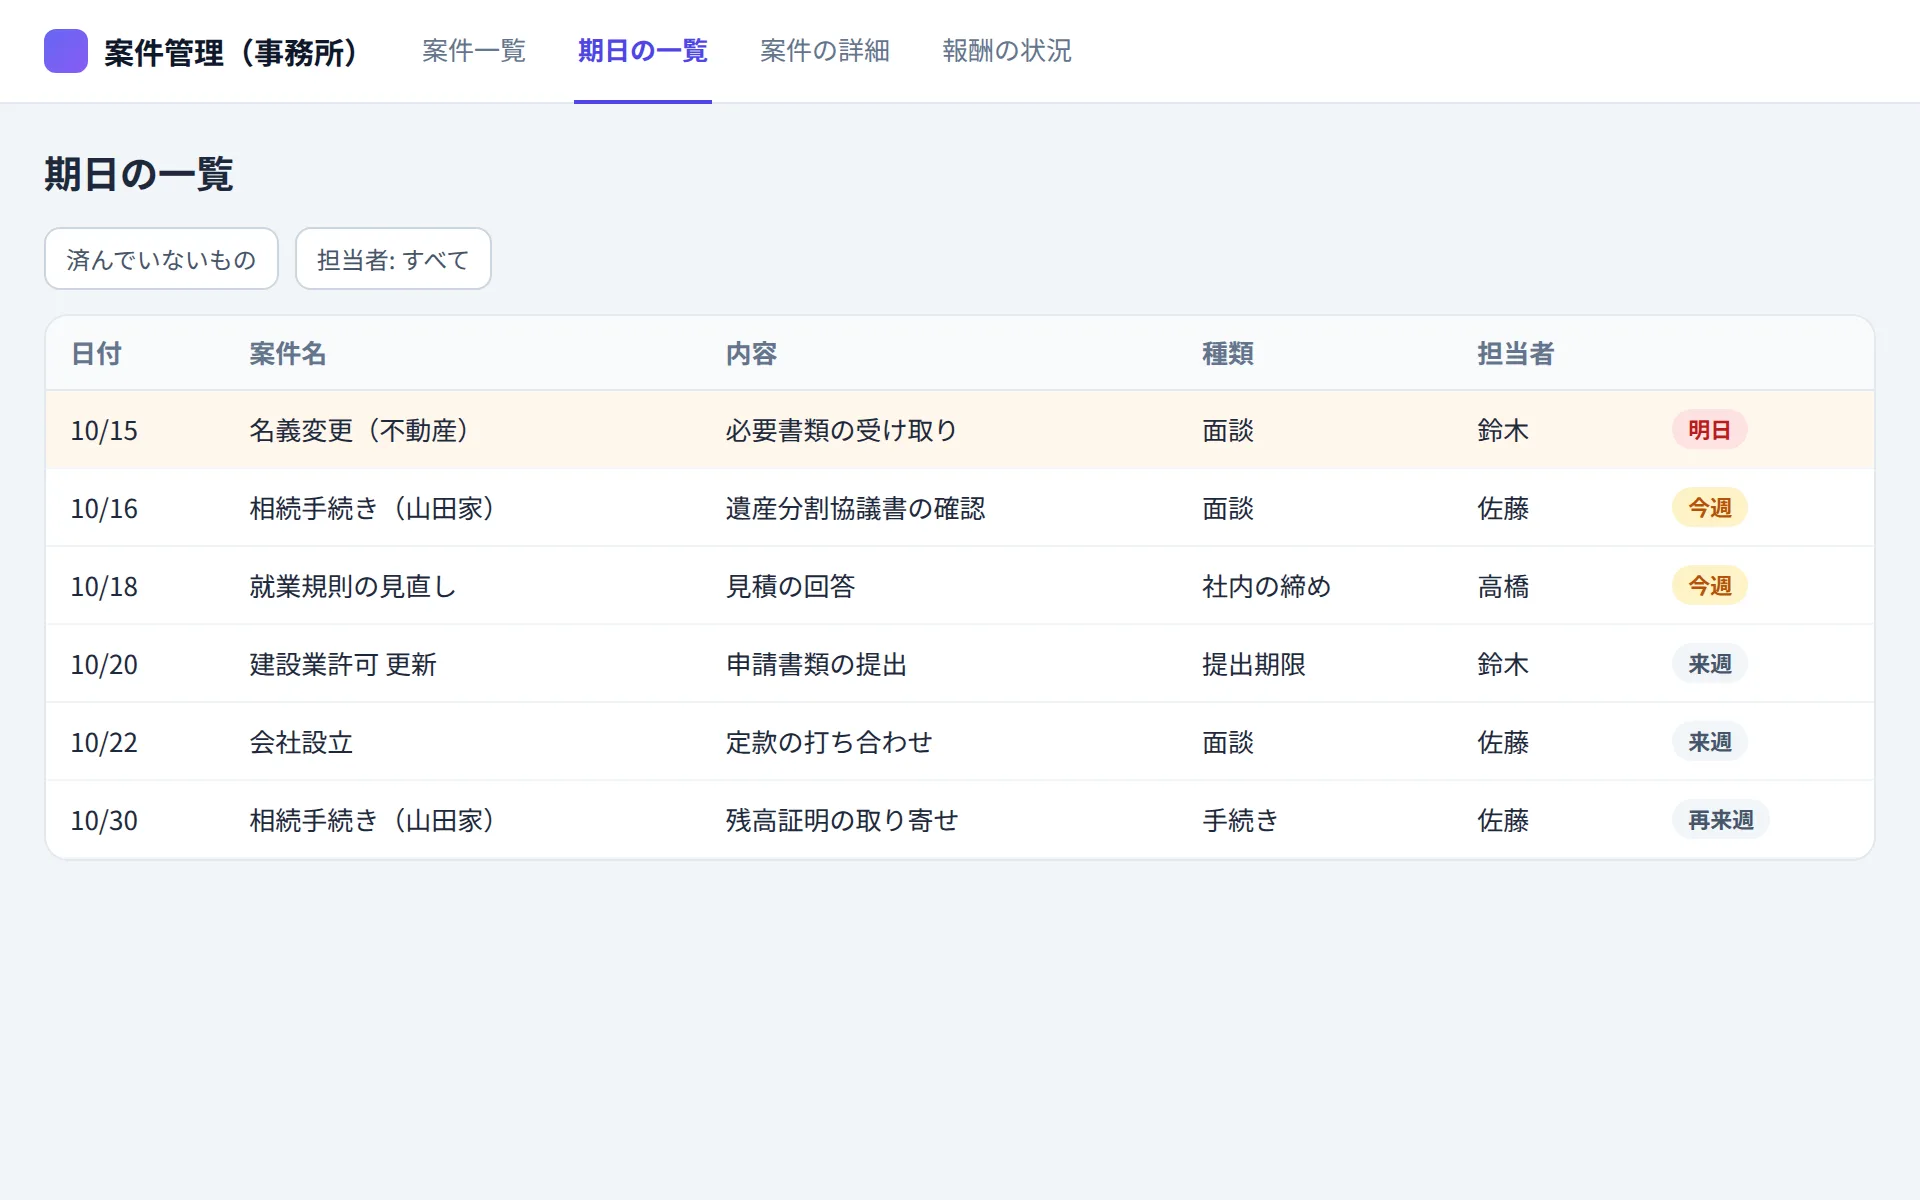Viewport: 1920px width, 1200px height.
Task: Click the 日付 column header
Action: pos(96,354)
